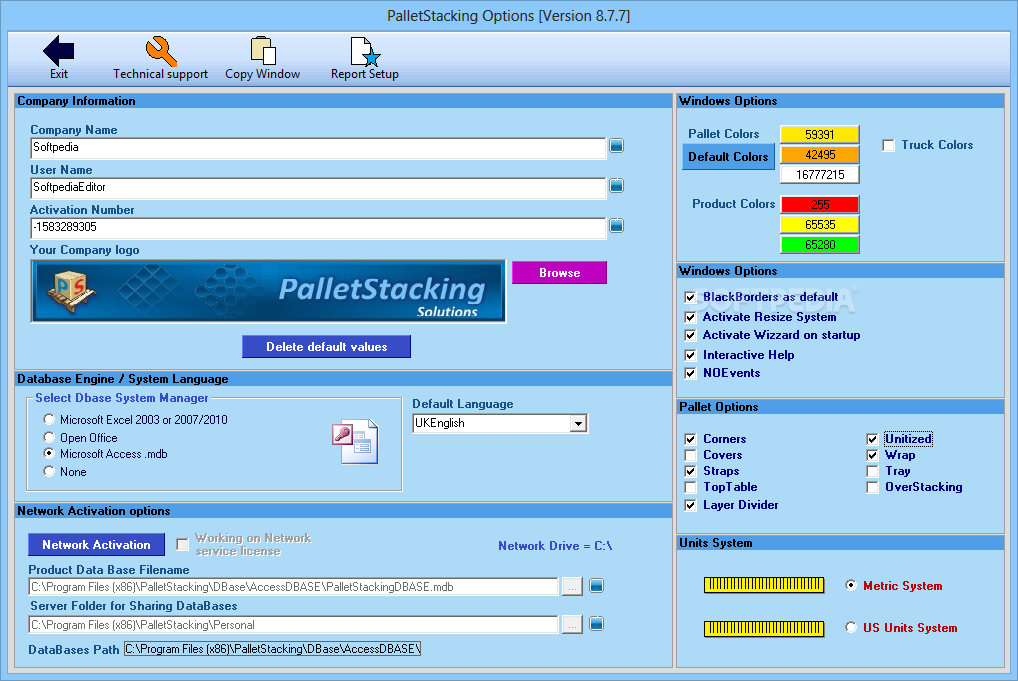Click the Copy Window icon
The width and height of the screenshot is (1018, 681).
(x=263, y=51)
